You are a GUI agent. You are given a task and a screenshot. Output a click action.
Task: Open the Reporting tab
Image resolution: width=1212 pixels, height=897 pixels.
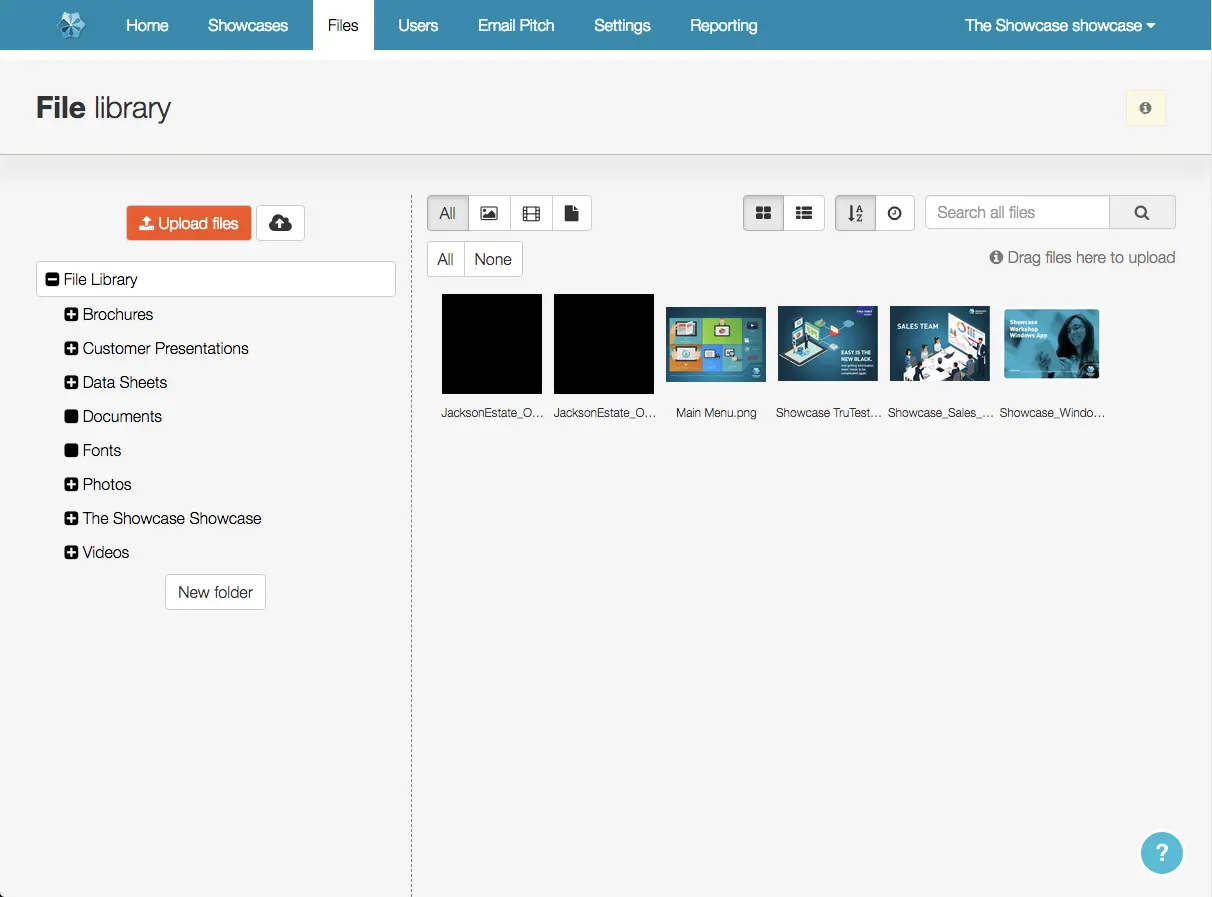pyautogui.click(x=723, y=25)
